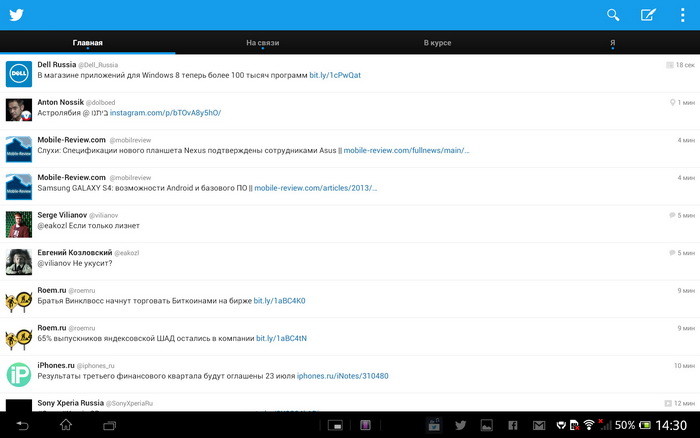Click the media icon beside 12 мин timestamp
Screen dimensions: 700x438
(x=668, y=403)
